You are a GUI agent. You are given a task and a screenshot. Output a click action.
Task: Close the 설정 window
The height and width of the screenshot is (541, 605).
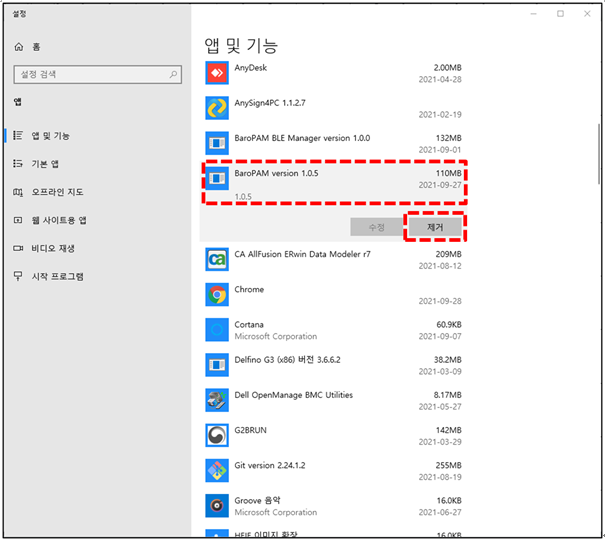[587, 14]
